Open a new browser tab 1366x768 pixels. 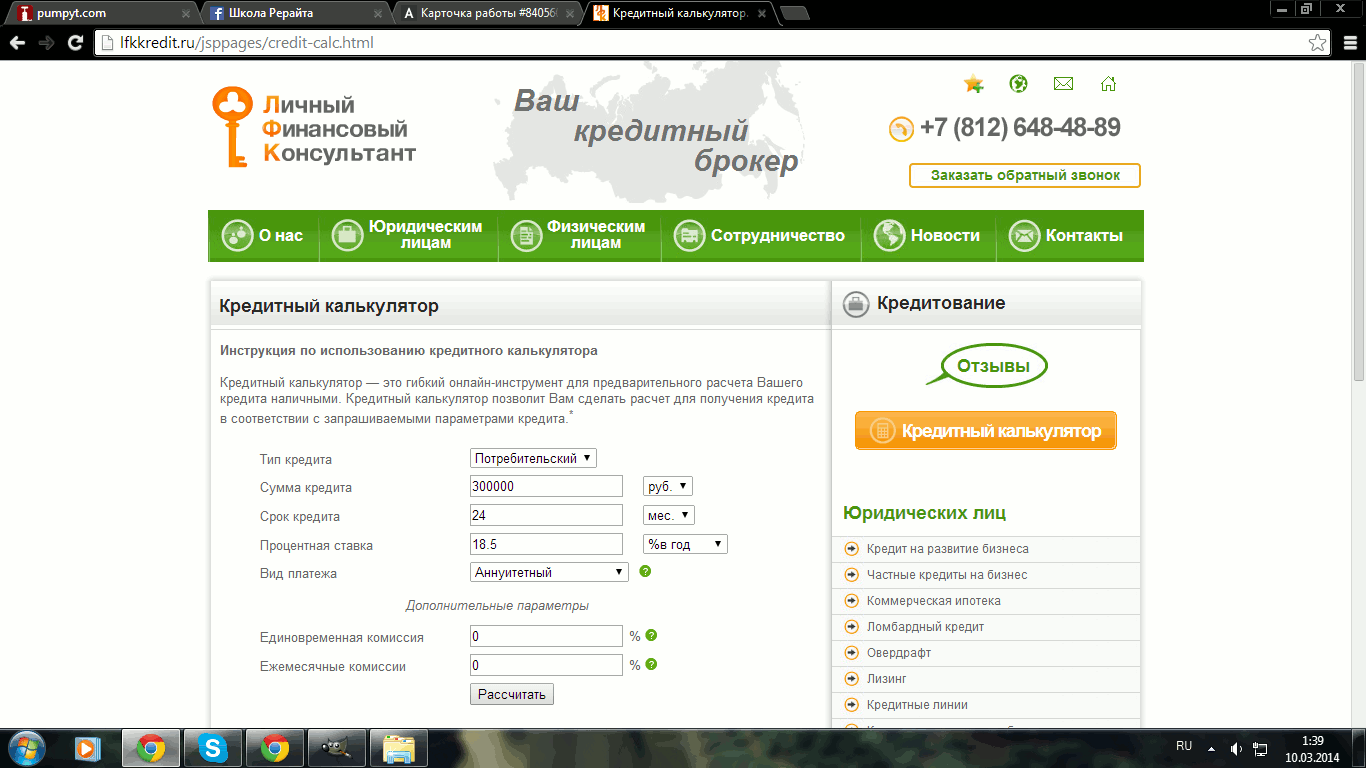click(x=795, y=13)
